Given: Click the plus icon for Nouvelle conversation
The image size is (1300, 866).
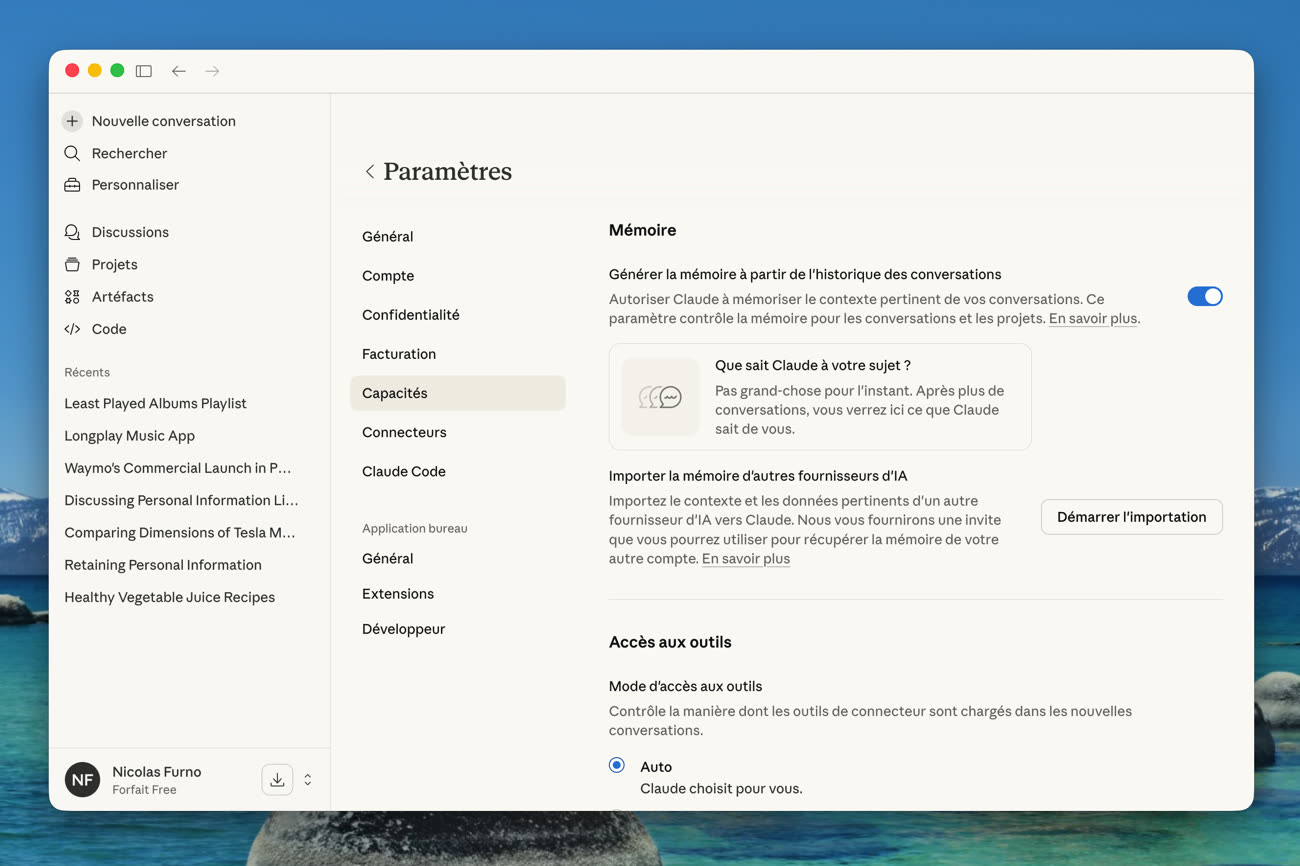Looking at the screenshot, I should click(72, 121).
